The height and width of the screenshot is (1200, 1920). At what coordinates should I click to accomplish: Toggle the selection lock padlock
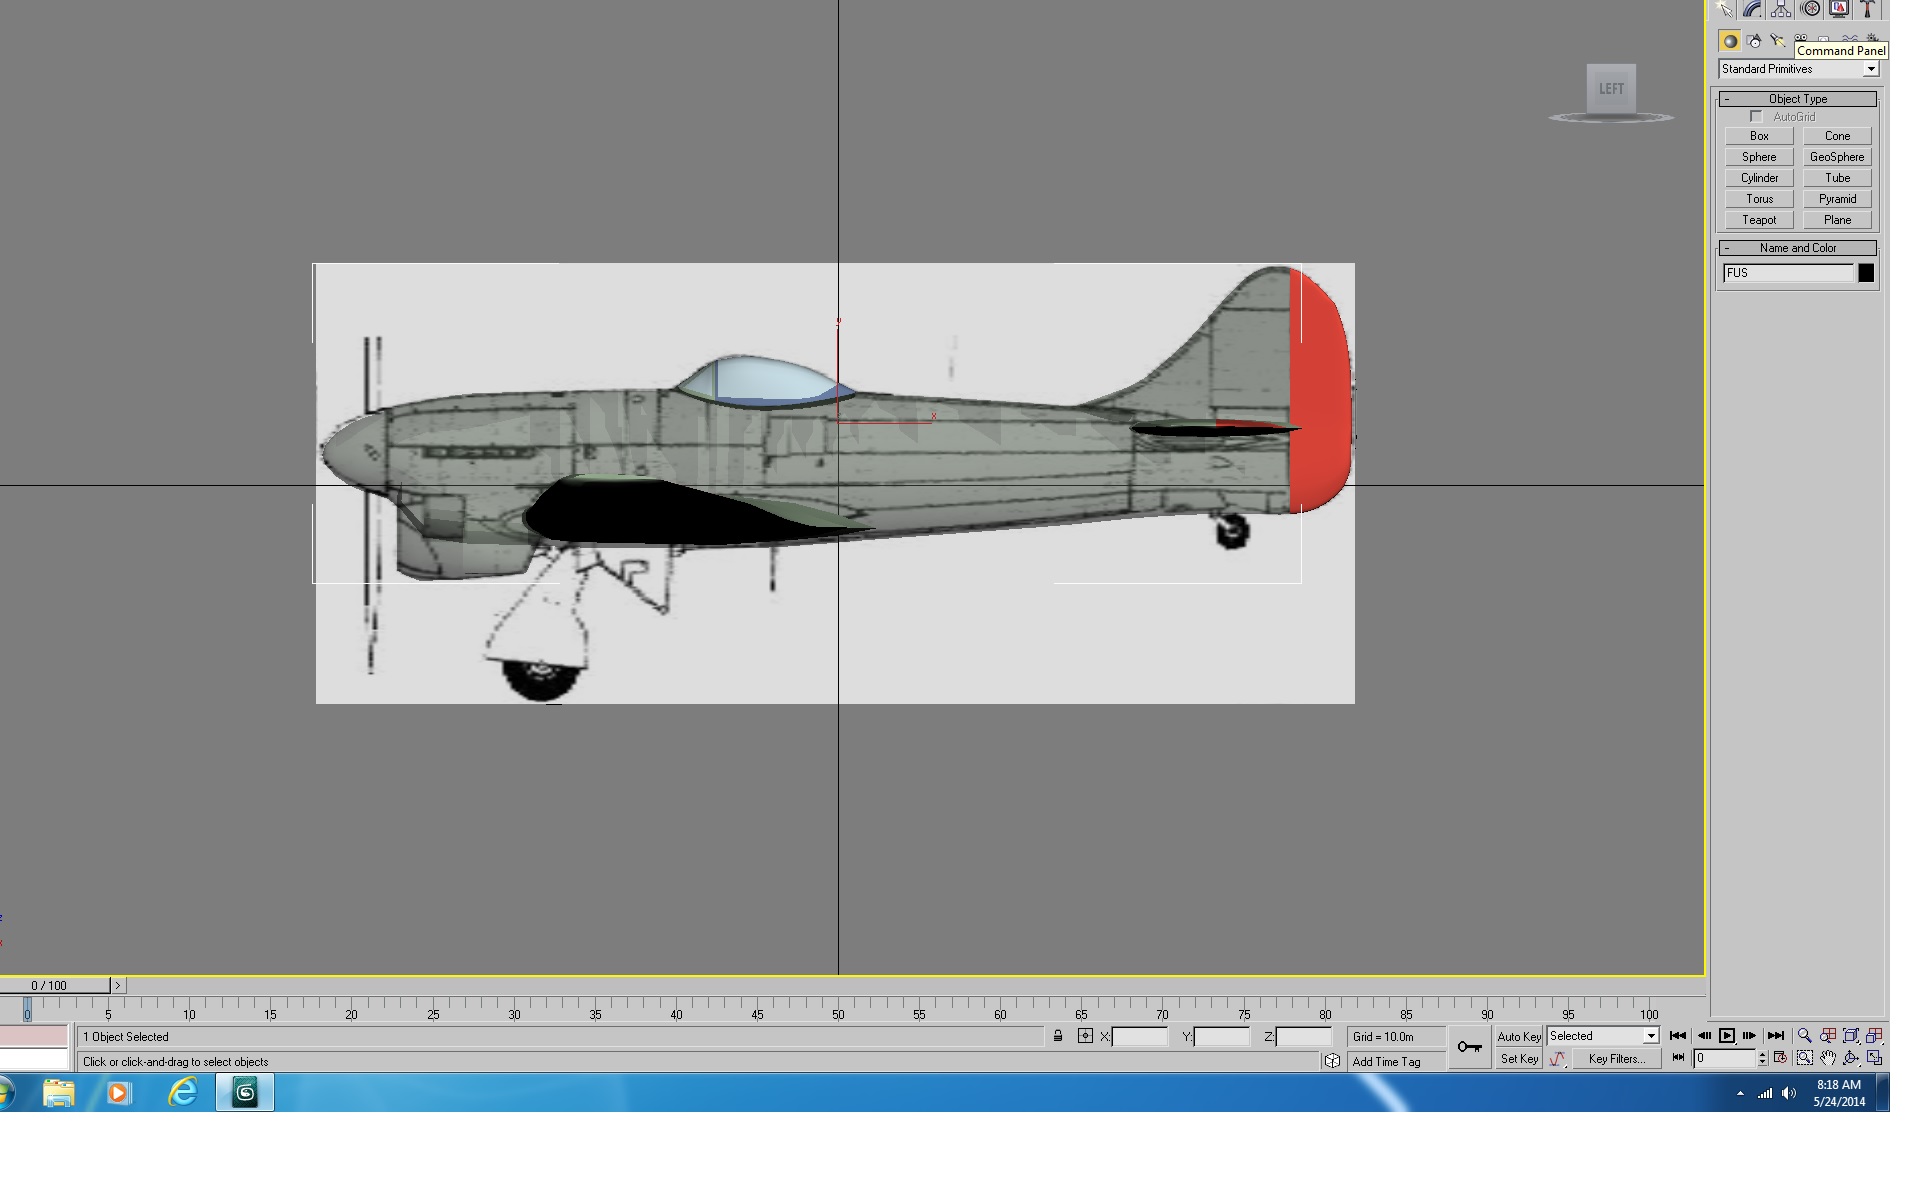[x=1058, y=1036]
